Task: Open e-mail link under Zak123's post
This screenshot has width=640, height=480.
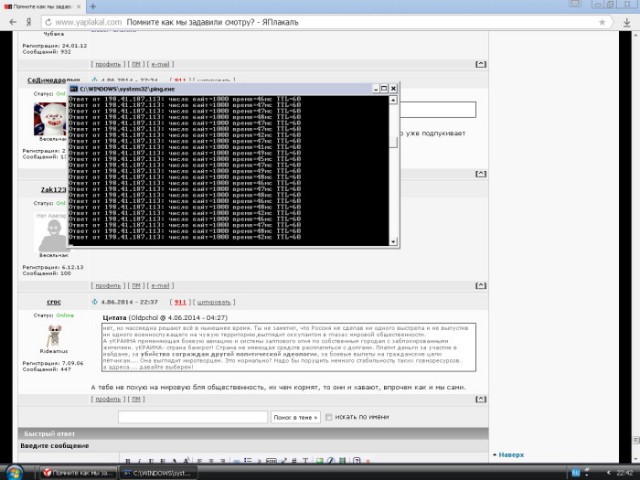Action: 160,286
